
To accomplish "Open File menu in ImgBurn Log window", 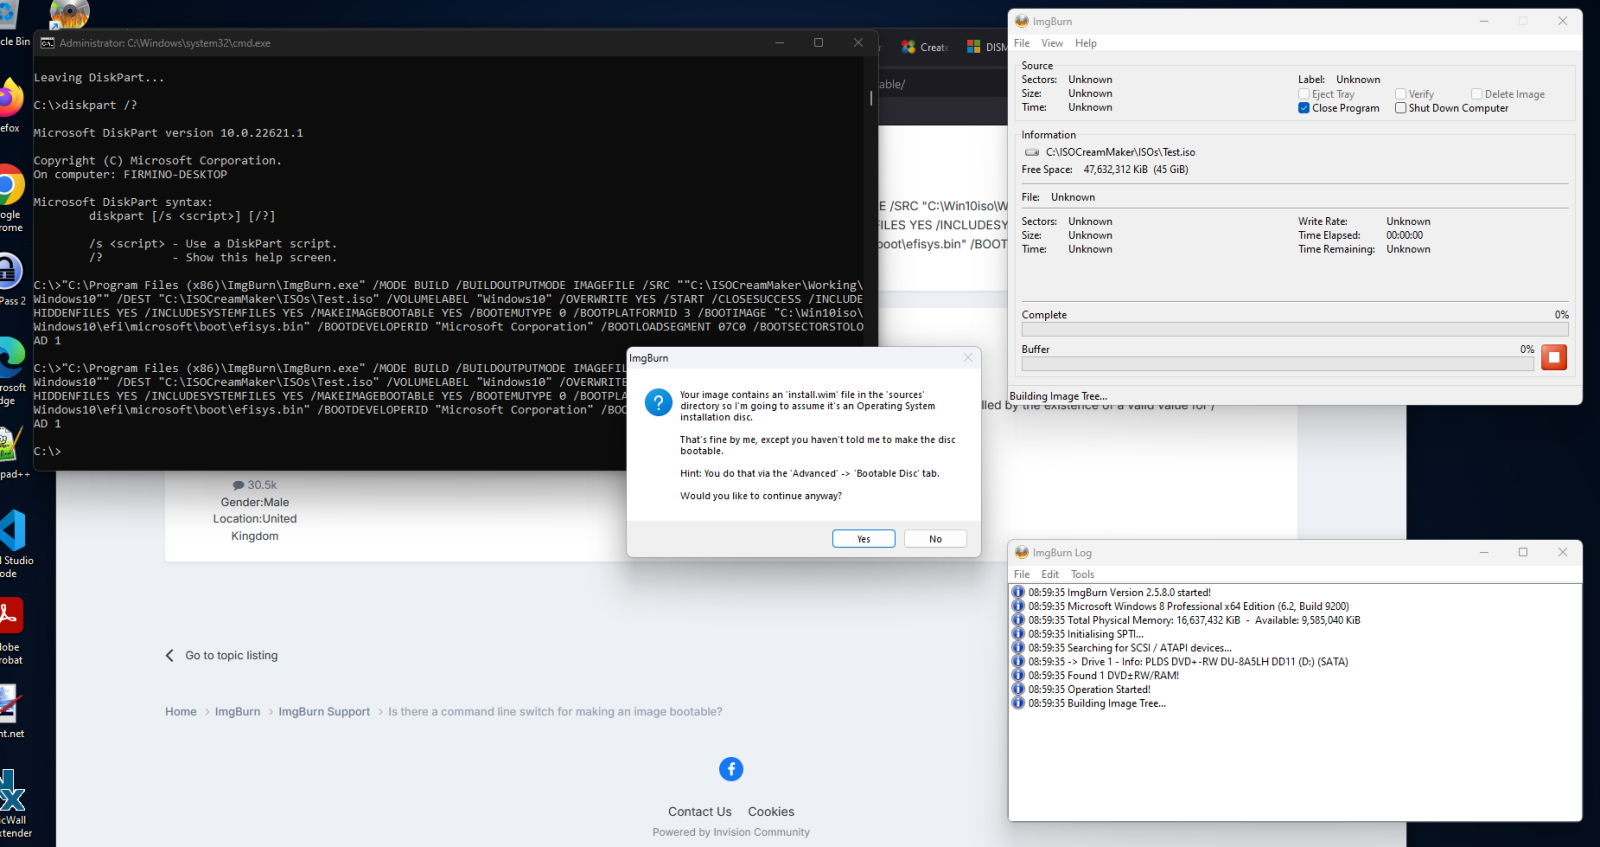I will [1021, 574].
